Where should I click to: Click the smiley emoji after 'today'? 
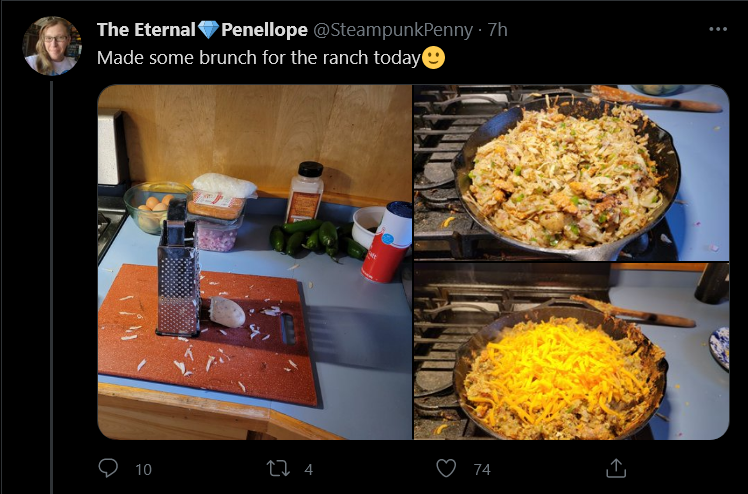tap(434, 58)
